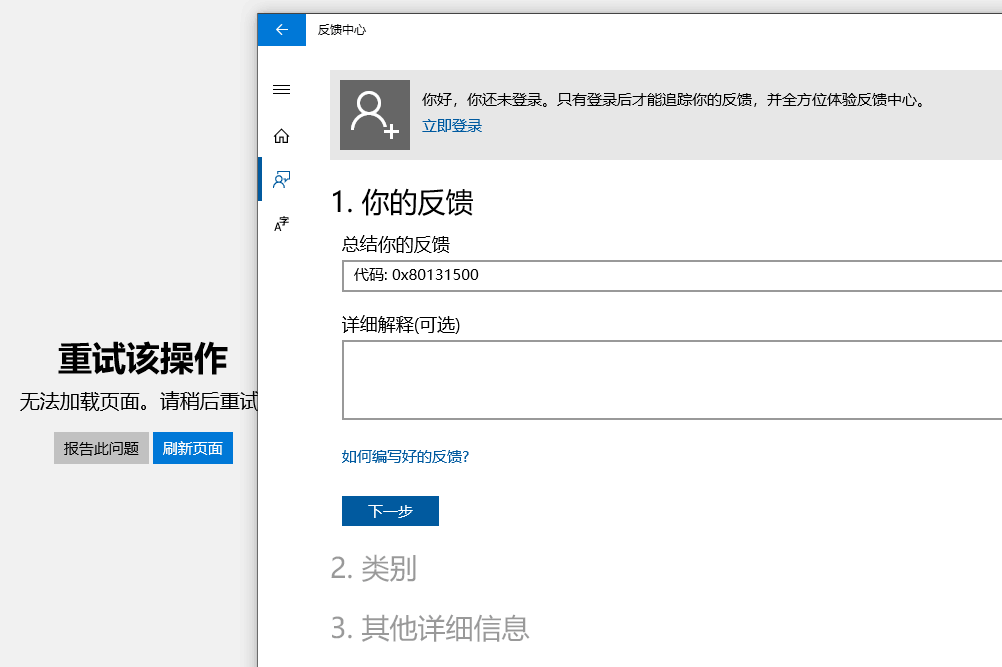
Task: Click the language translation sidebar icon
Action: click(281, 224)
